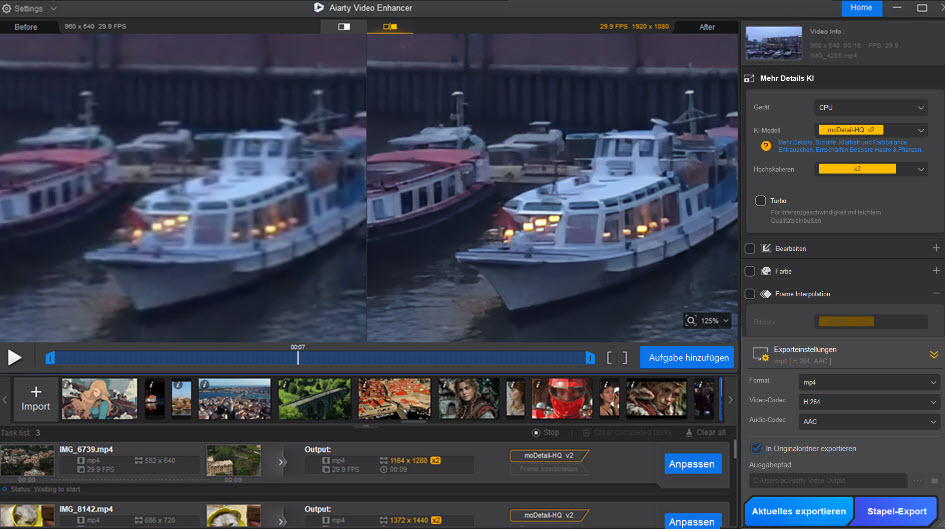
Task: Click the KI-Modell help question icon
Action: click(766, 146)
